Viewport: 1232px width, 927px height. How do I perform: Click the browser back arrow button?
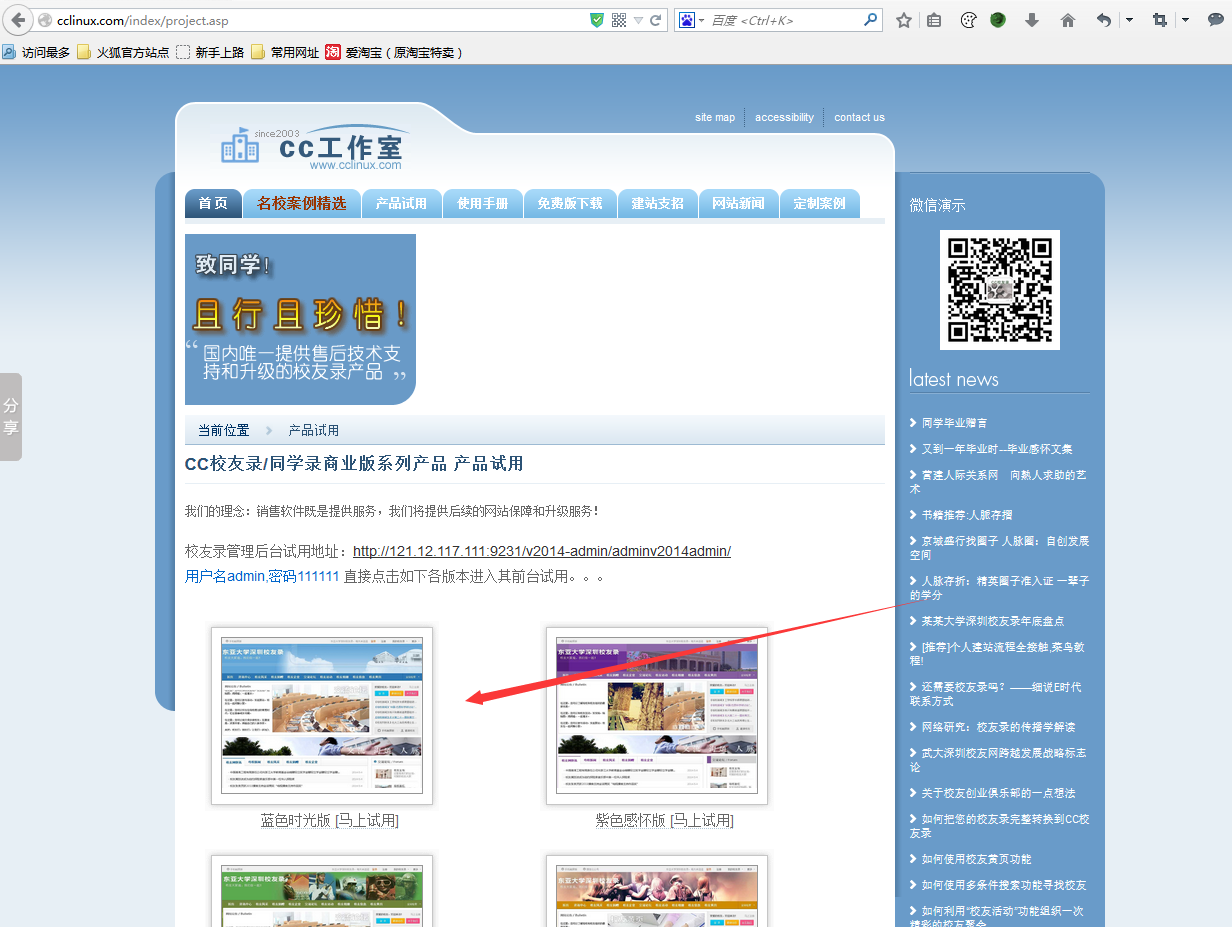pos(18,20)
